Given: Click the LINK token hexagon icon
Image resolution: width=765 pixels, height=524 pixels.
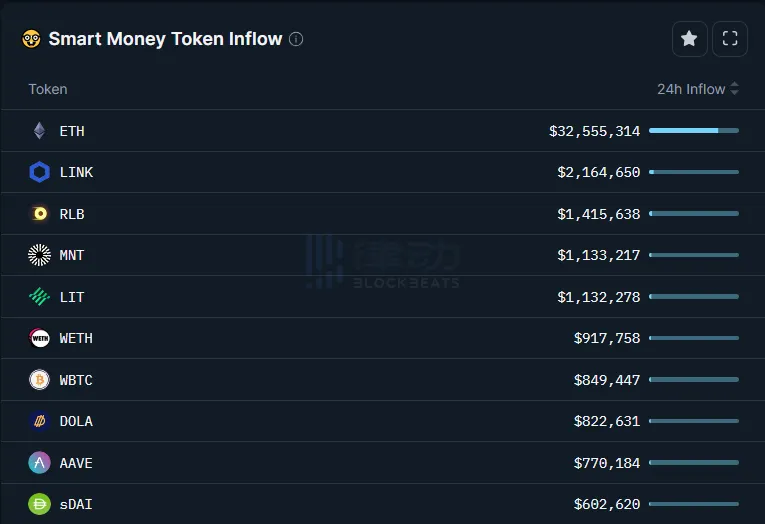Looking at the screenshot, I should click(x=40, y=172).
